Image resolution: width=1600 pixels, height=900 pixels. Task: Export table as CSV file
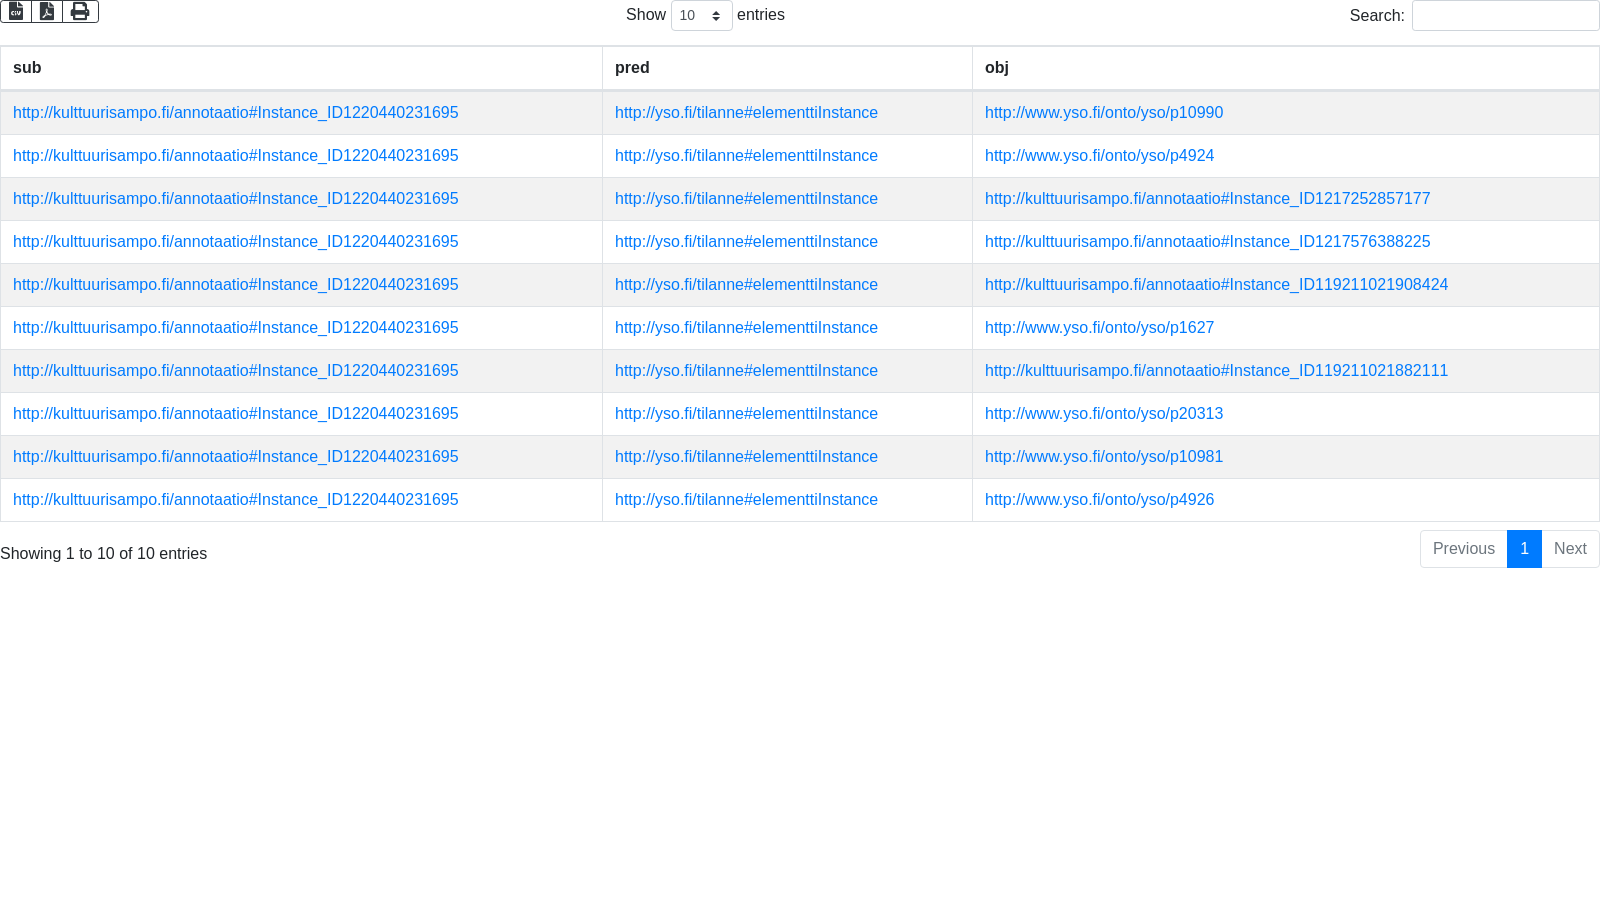pos(16,12)
